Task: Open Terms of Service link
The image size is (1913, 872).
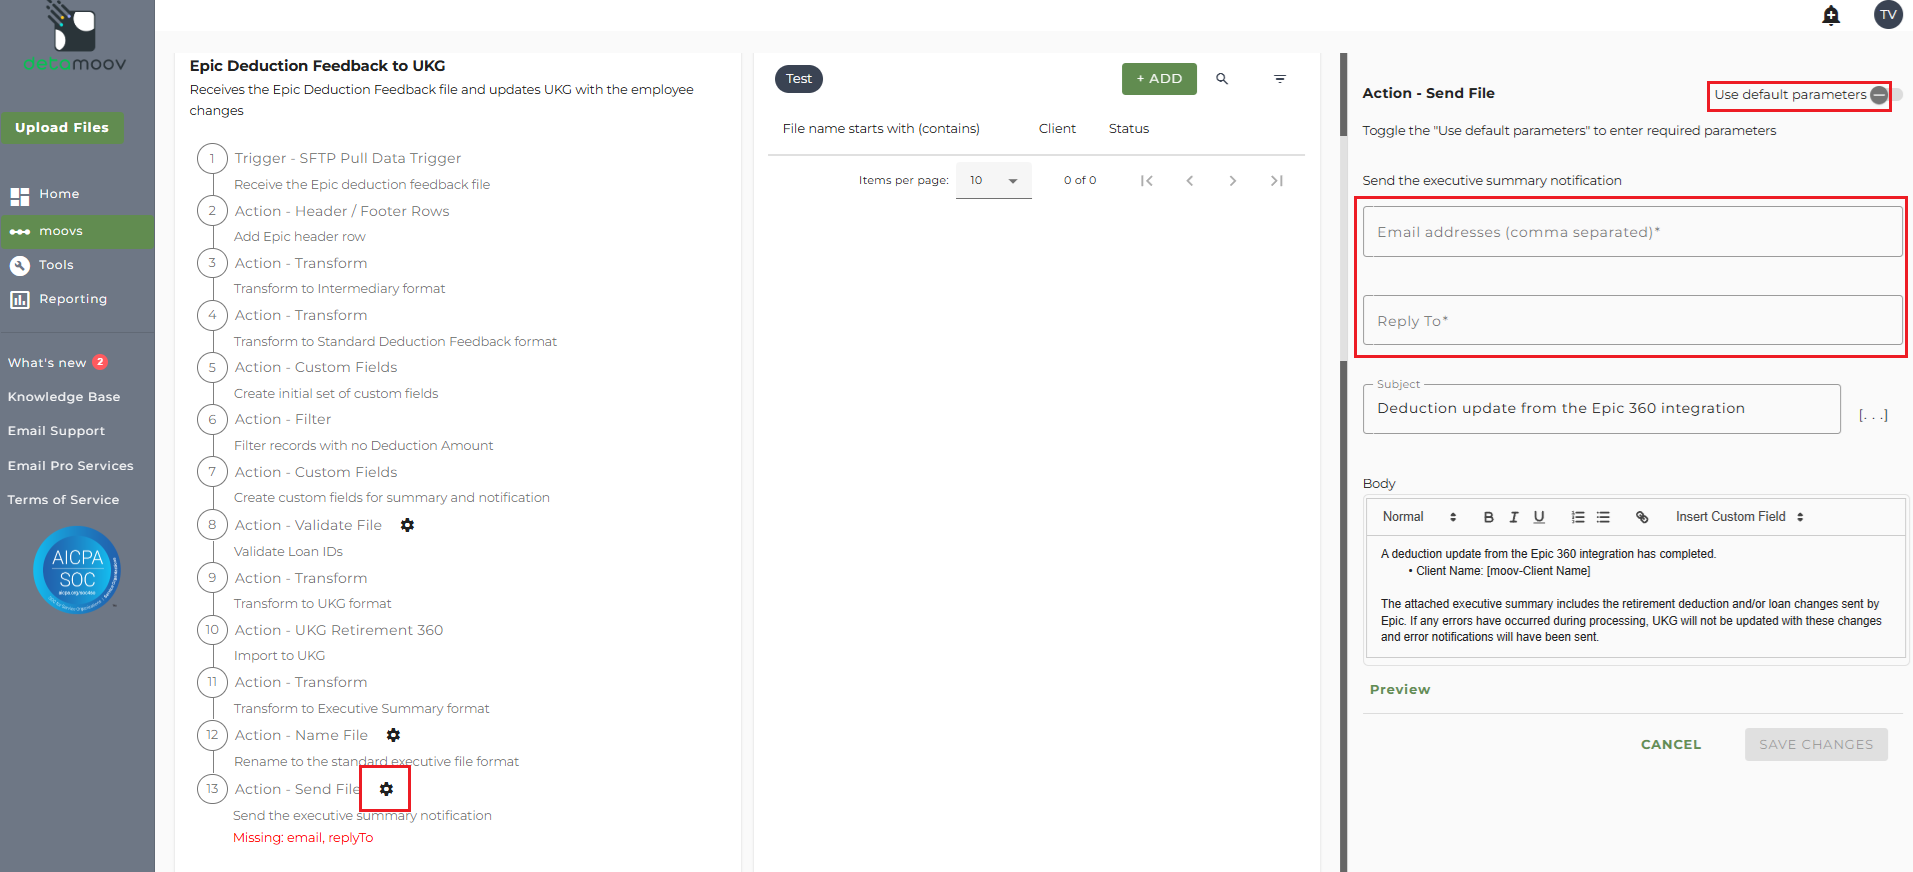Action: [x=63, y=500]
